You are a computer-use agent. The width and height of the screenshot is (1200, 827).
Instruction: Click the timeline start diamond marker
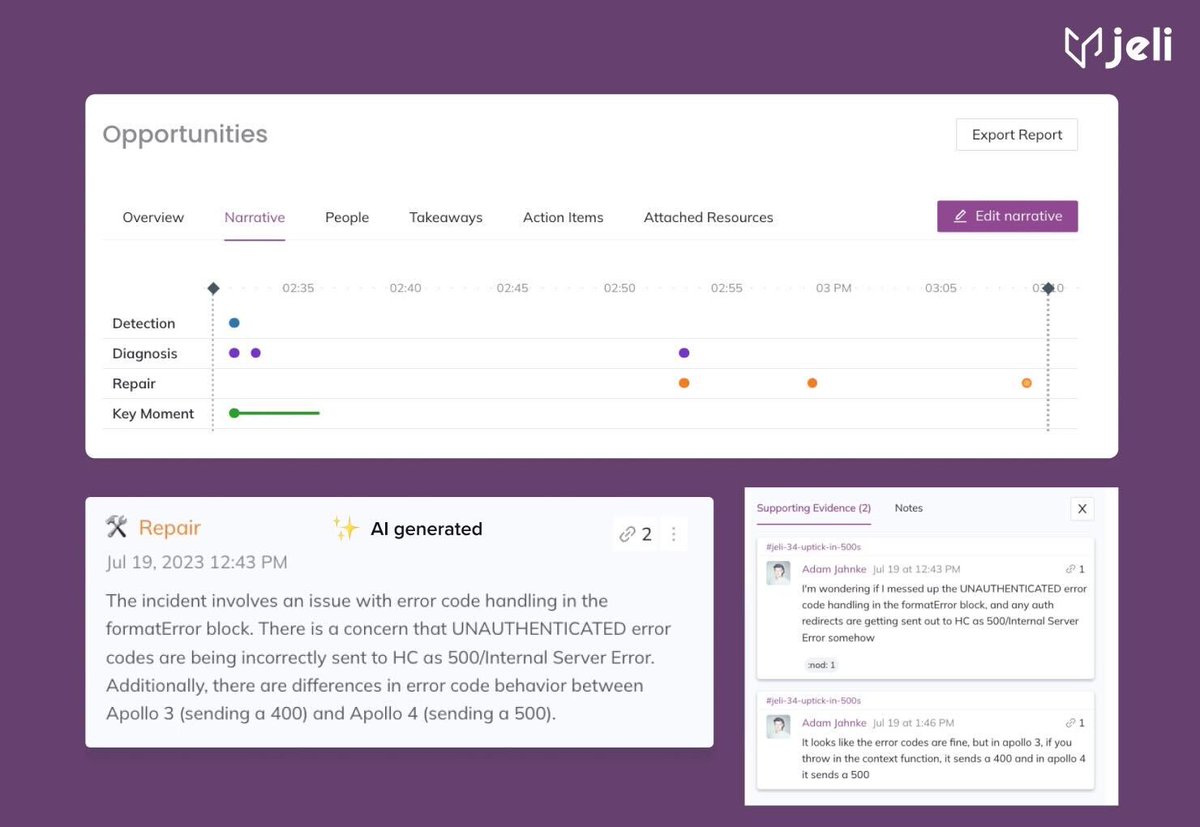pyautogui.click(x=213, y=288)
